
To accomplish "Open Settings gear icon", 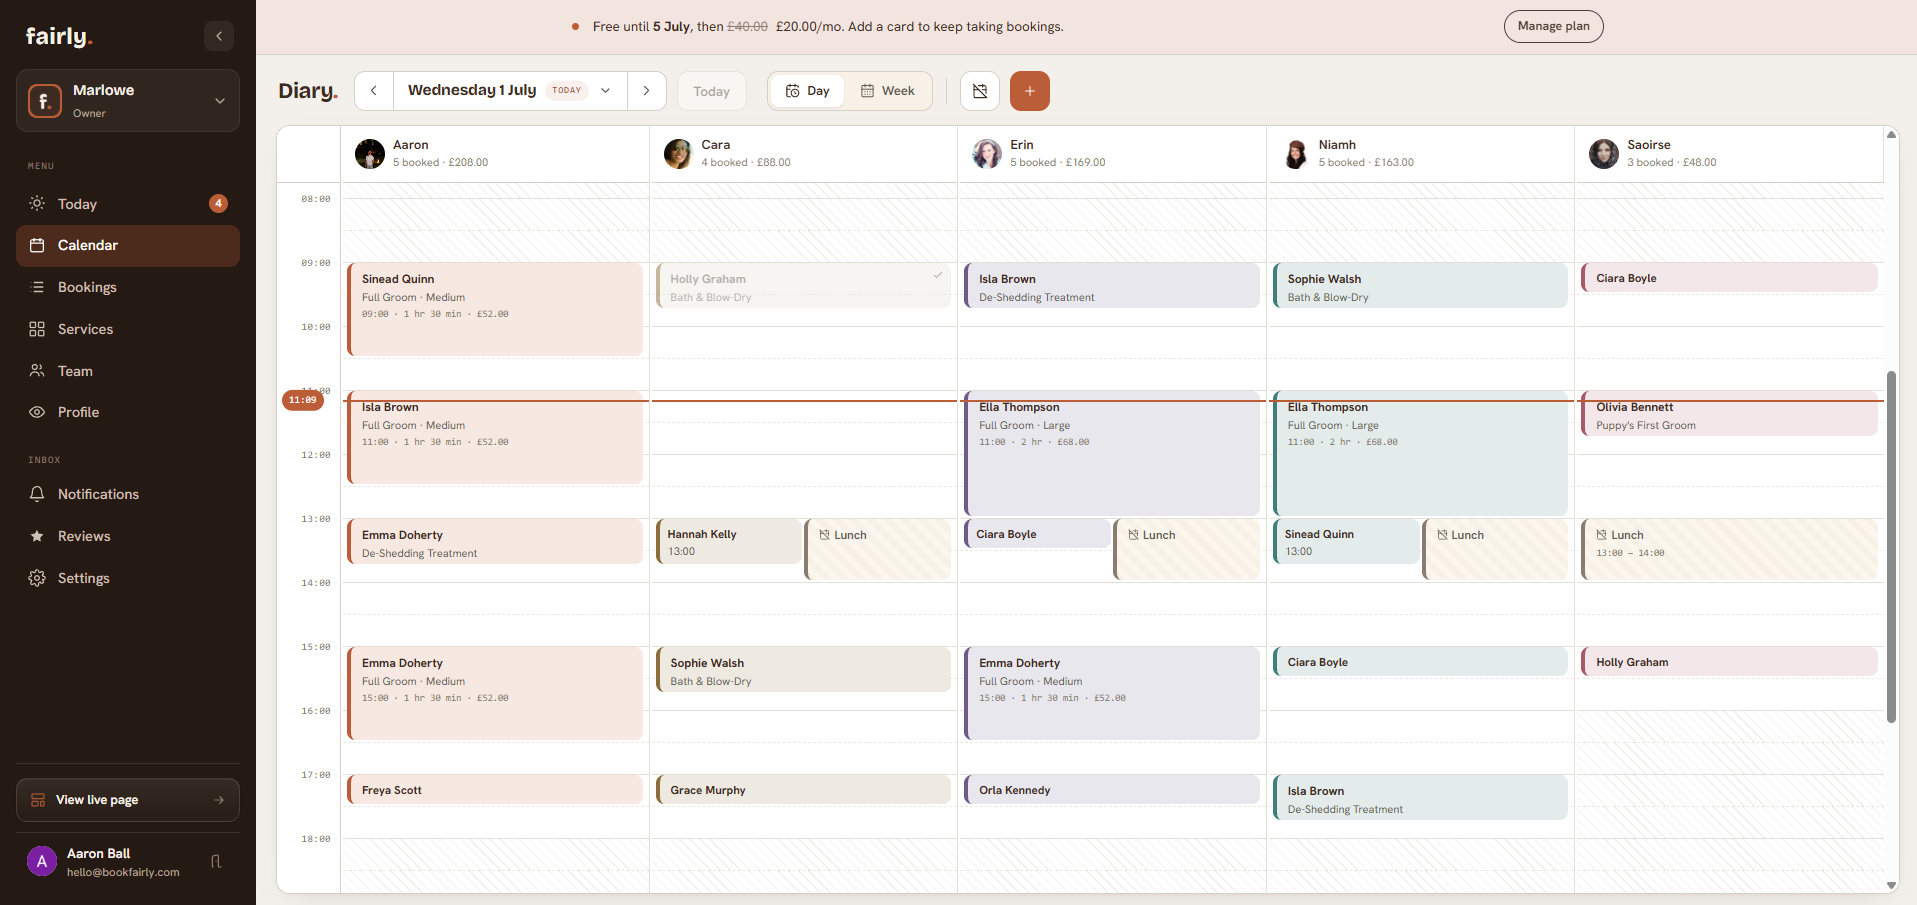I will click(37, 578).
